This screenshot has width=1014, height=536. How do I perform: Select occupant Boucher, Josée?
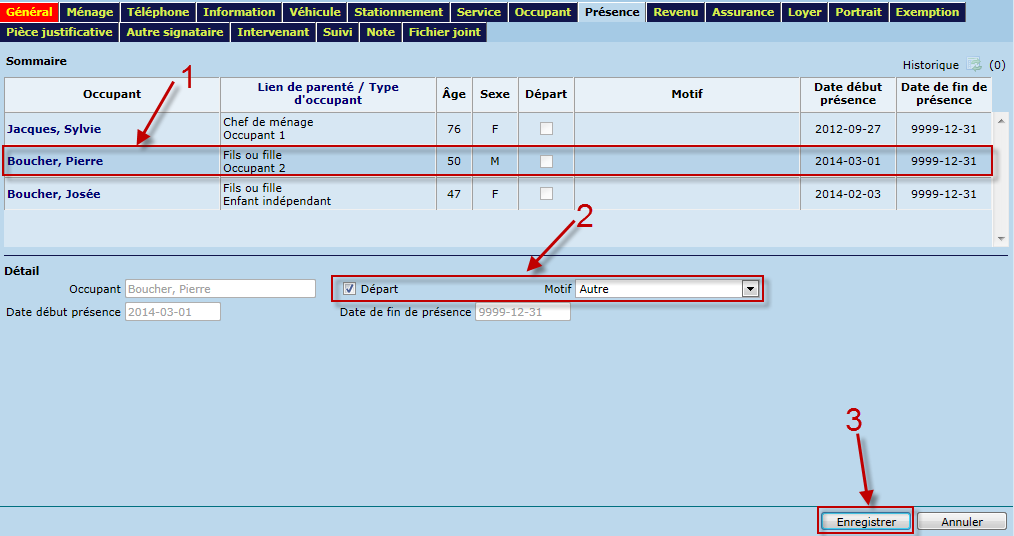click(54, 194)
